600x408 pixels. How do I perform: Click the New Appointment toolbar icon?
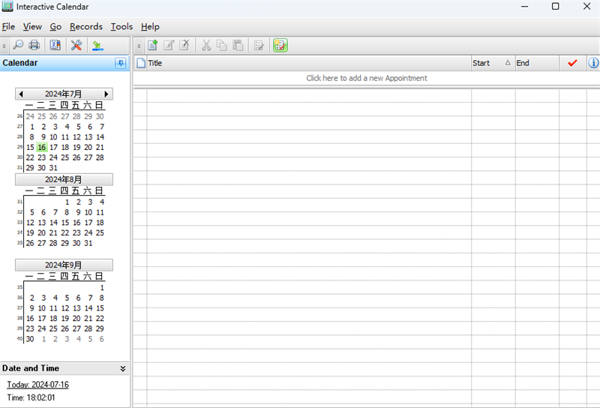click(153, 45)
